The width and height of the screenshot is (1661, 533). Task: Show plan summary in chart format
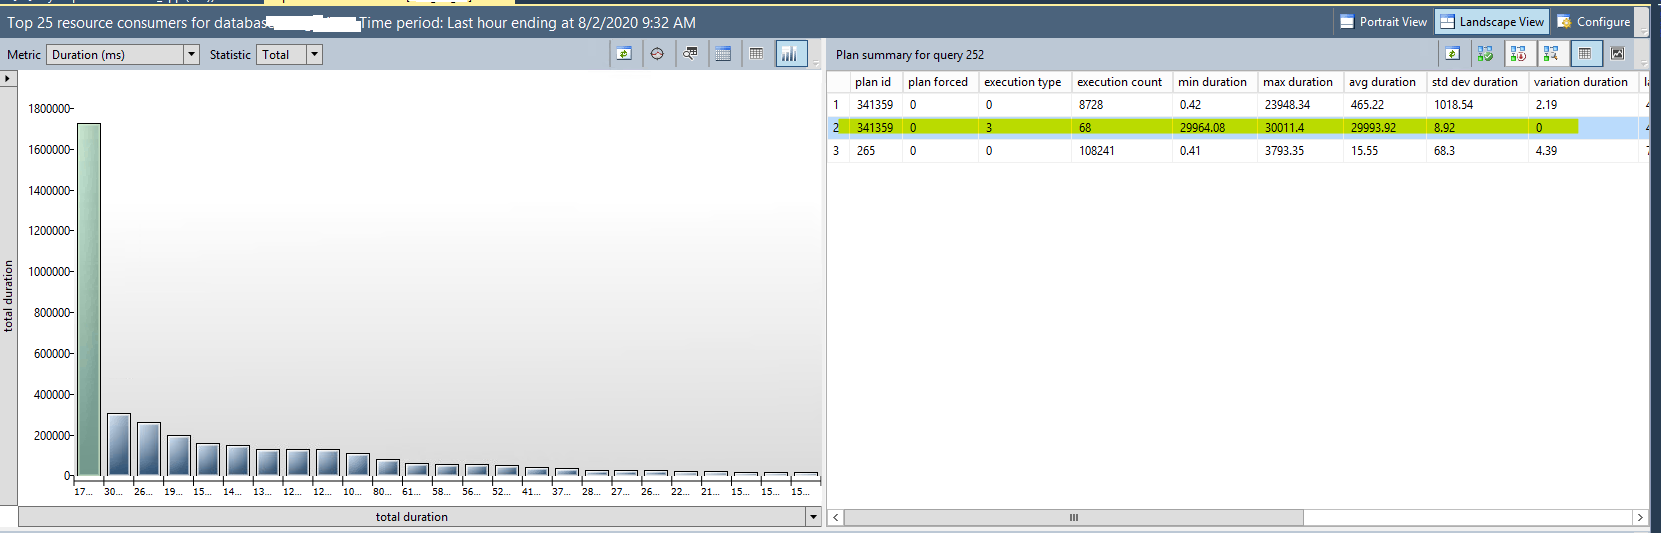coord(1618,54)
